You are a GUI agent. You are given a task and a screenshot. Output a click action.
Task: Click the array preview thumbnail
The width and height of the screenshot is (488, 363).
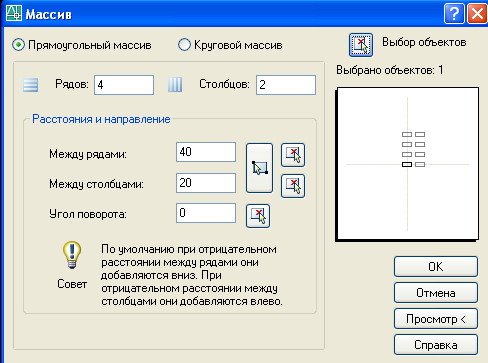(407, 164)
